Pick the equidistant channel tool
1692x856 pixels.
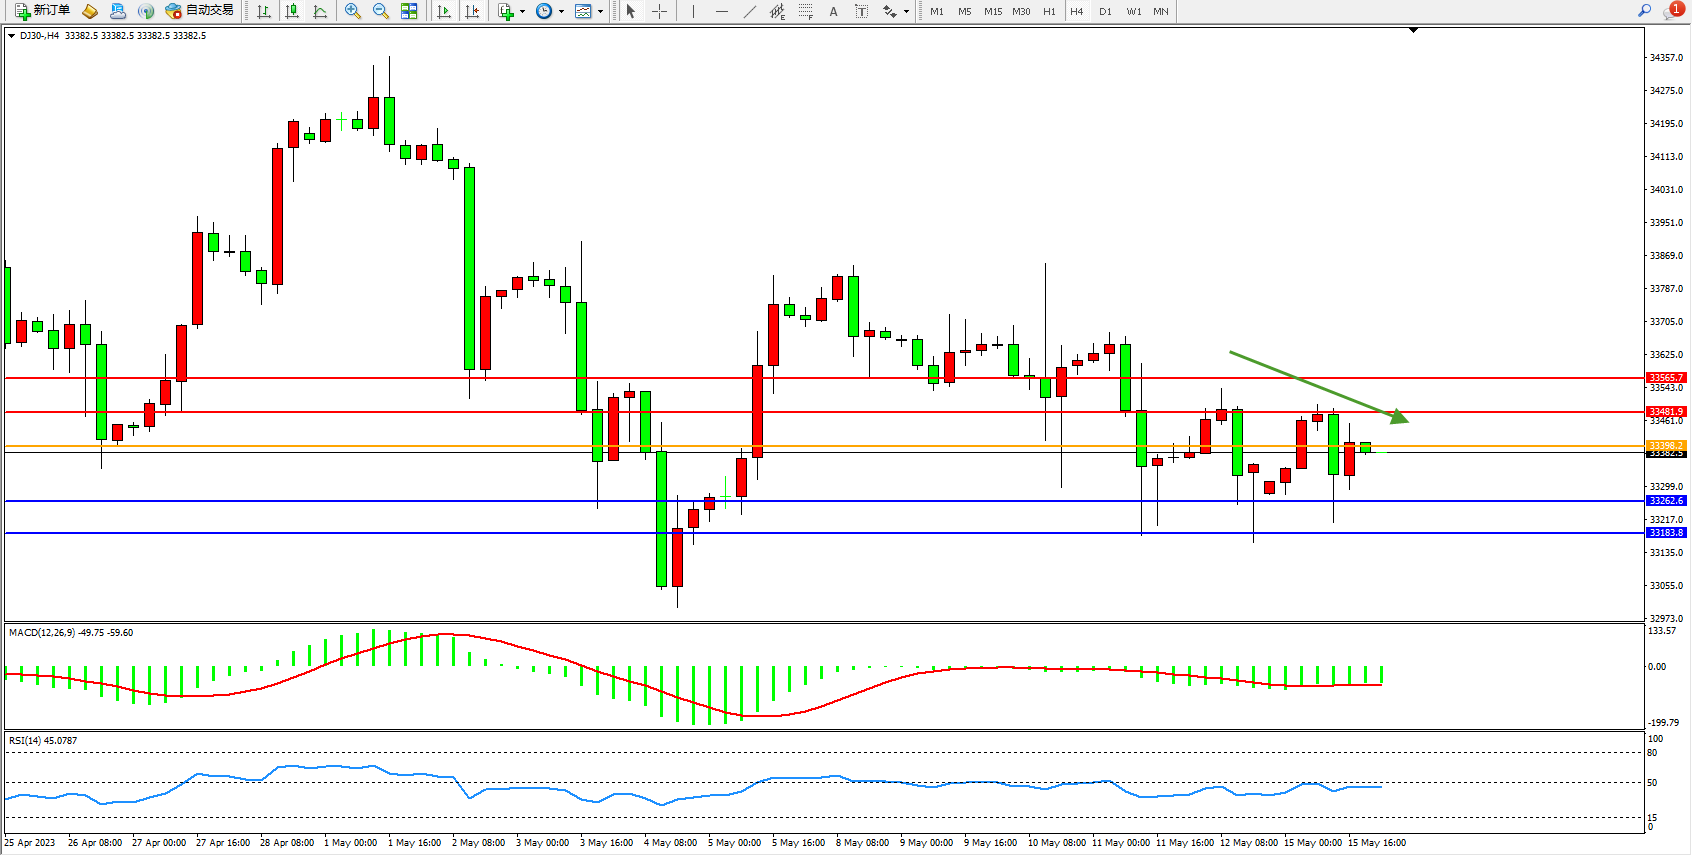[777, 11]
